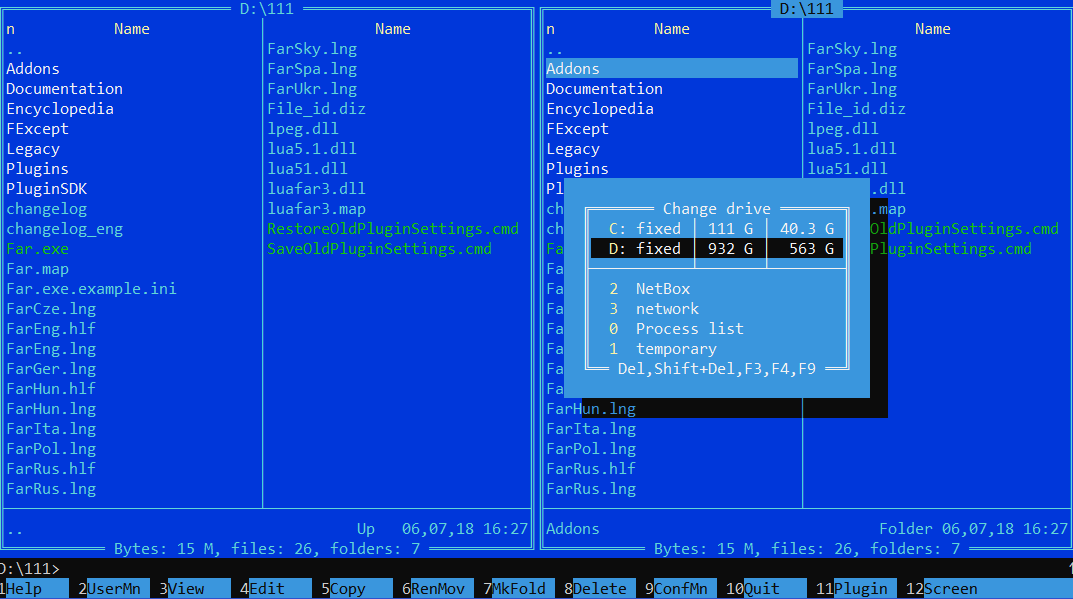Select Documentation folder in right panel
The image size is (1073, 599).
coord(604,89)
